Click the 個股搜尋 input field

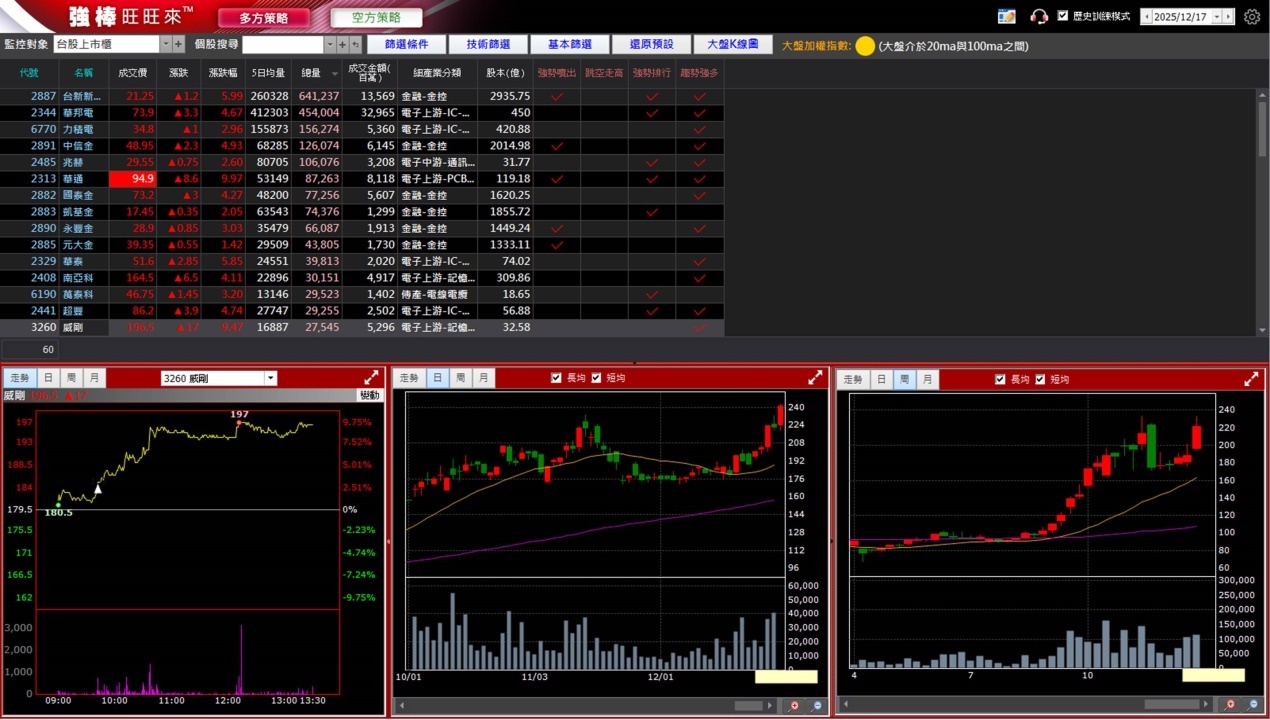[x=283, y=44]
